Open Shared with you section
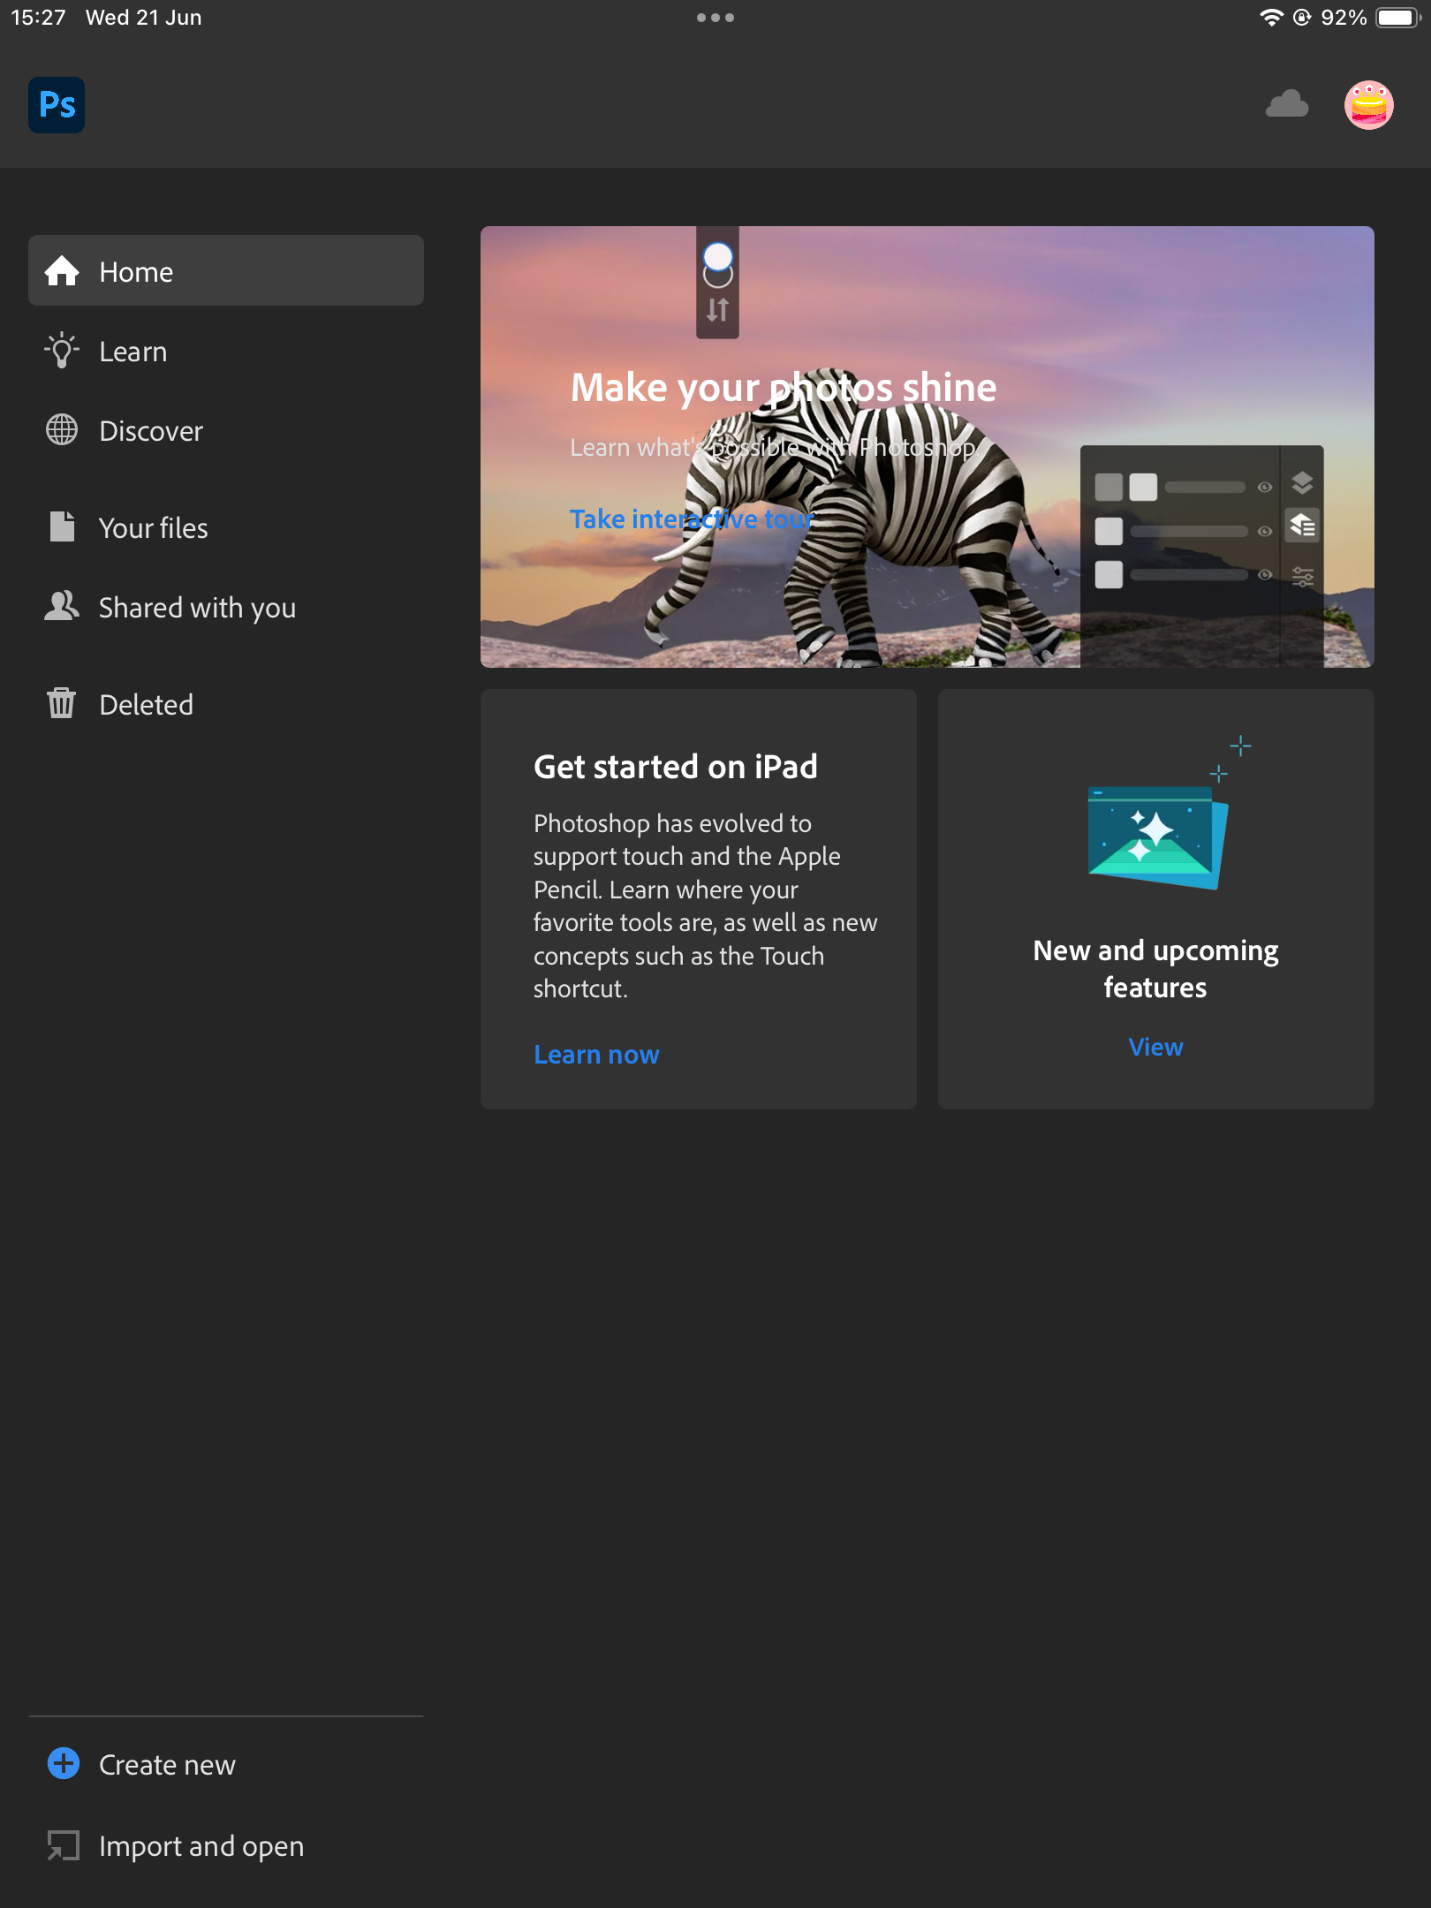 (197, 608)
